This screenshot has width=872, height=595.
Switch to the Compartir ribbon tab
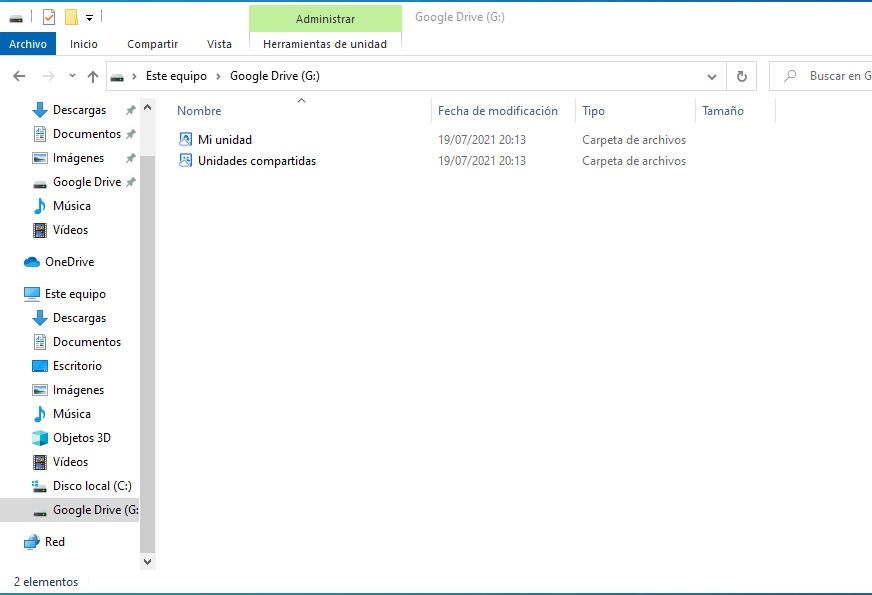(x=152, y=44)
